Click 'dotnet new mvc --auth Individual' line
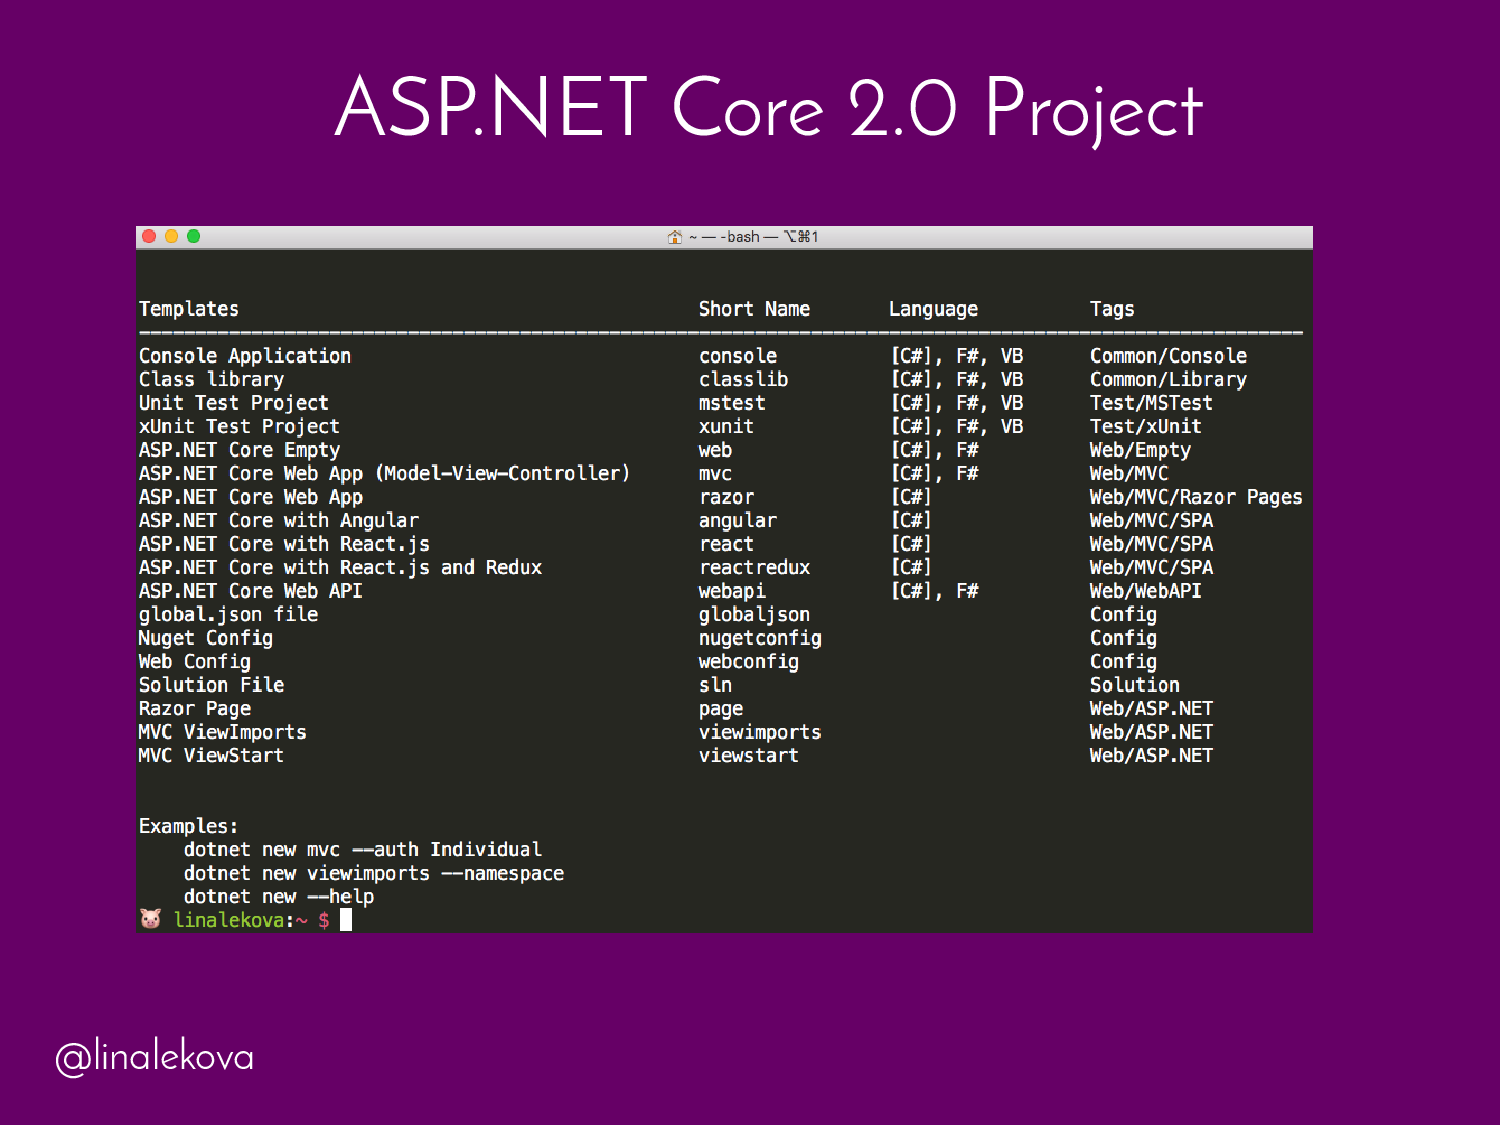This screenshot has height=1125, width=1500. click(362, 850)
